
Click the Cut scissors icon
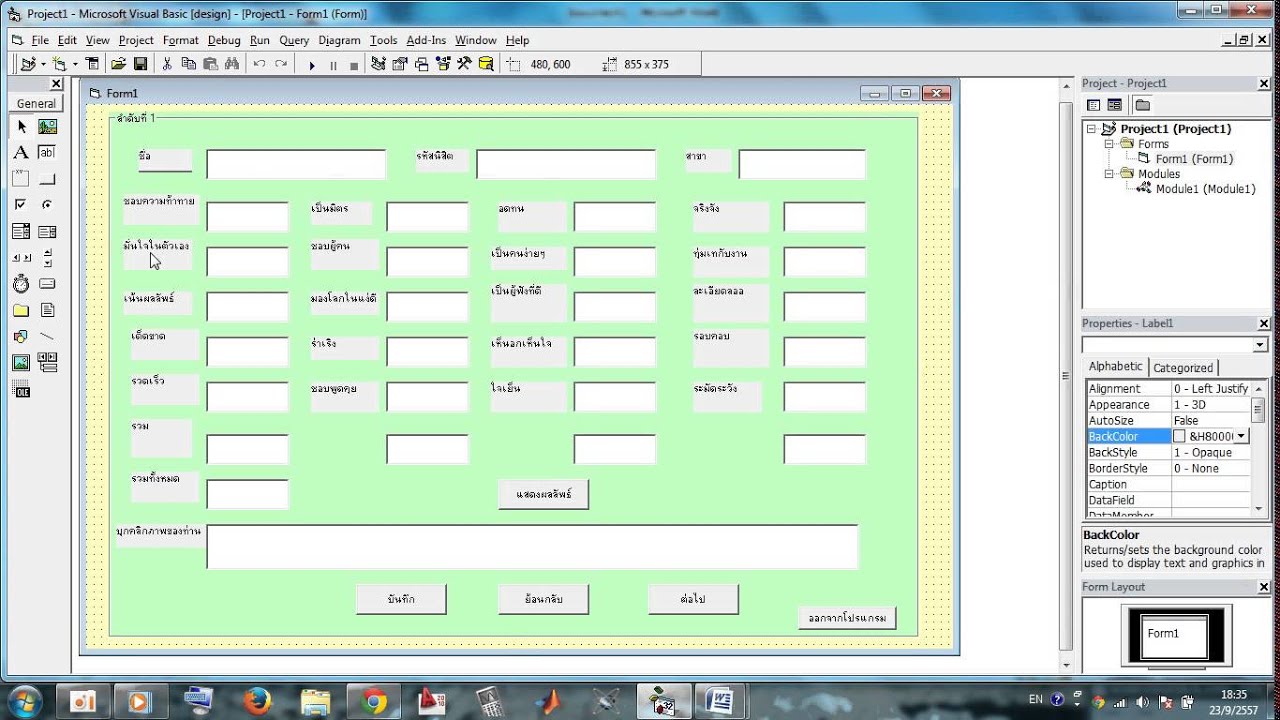tap(167, 64)
